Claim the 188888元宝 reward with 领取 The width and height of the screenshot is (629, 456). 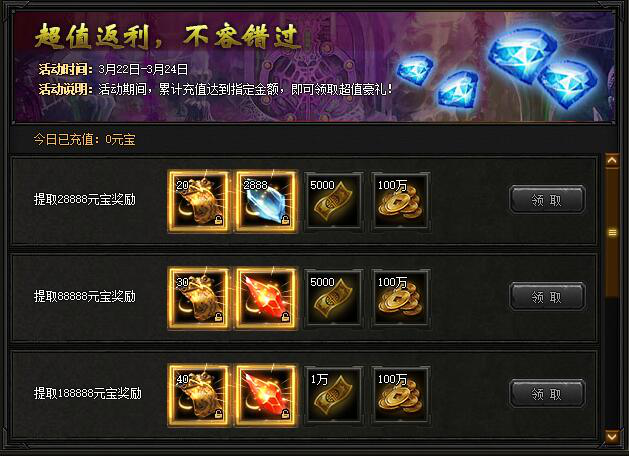coord(547,394)
